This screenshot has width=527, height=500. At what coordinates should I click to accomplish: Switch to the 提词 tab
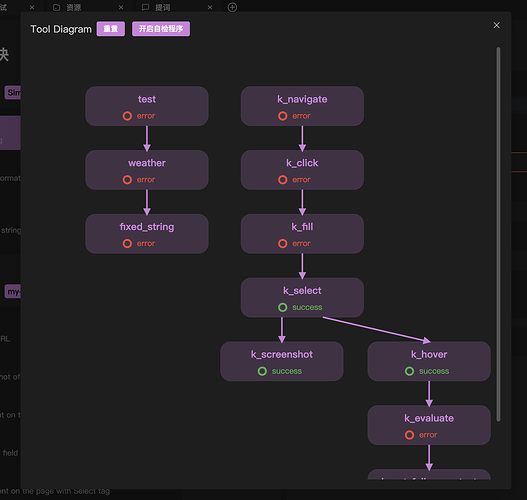[162, 7]
